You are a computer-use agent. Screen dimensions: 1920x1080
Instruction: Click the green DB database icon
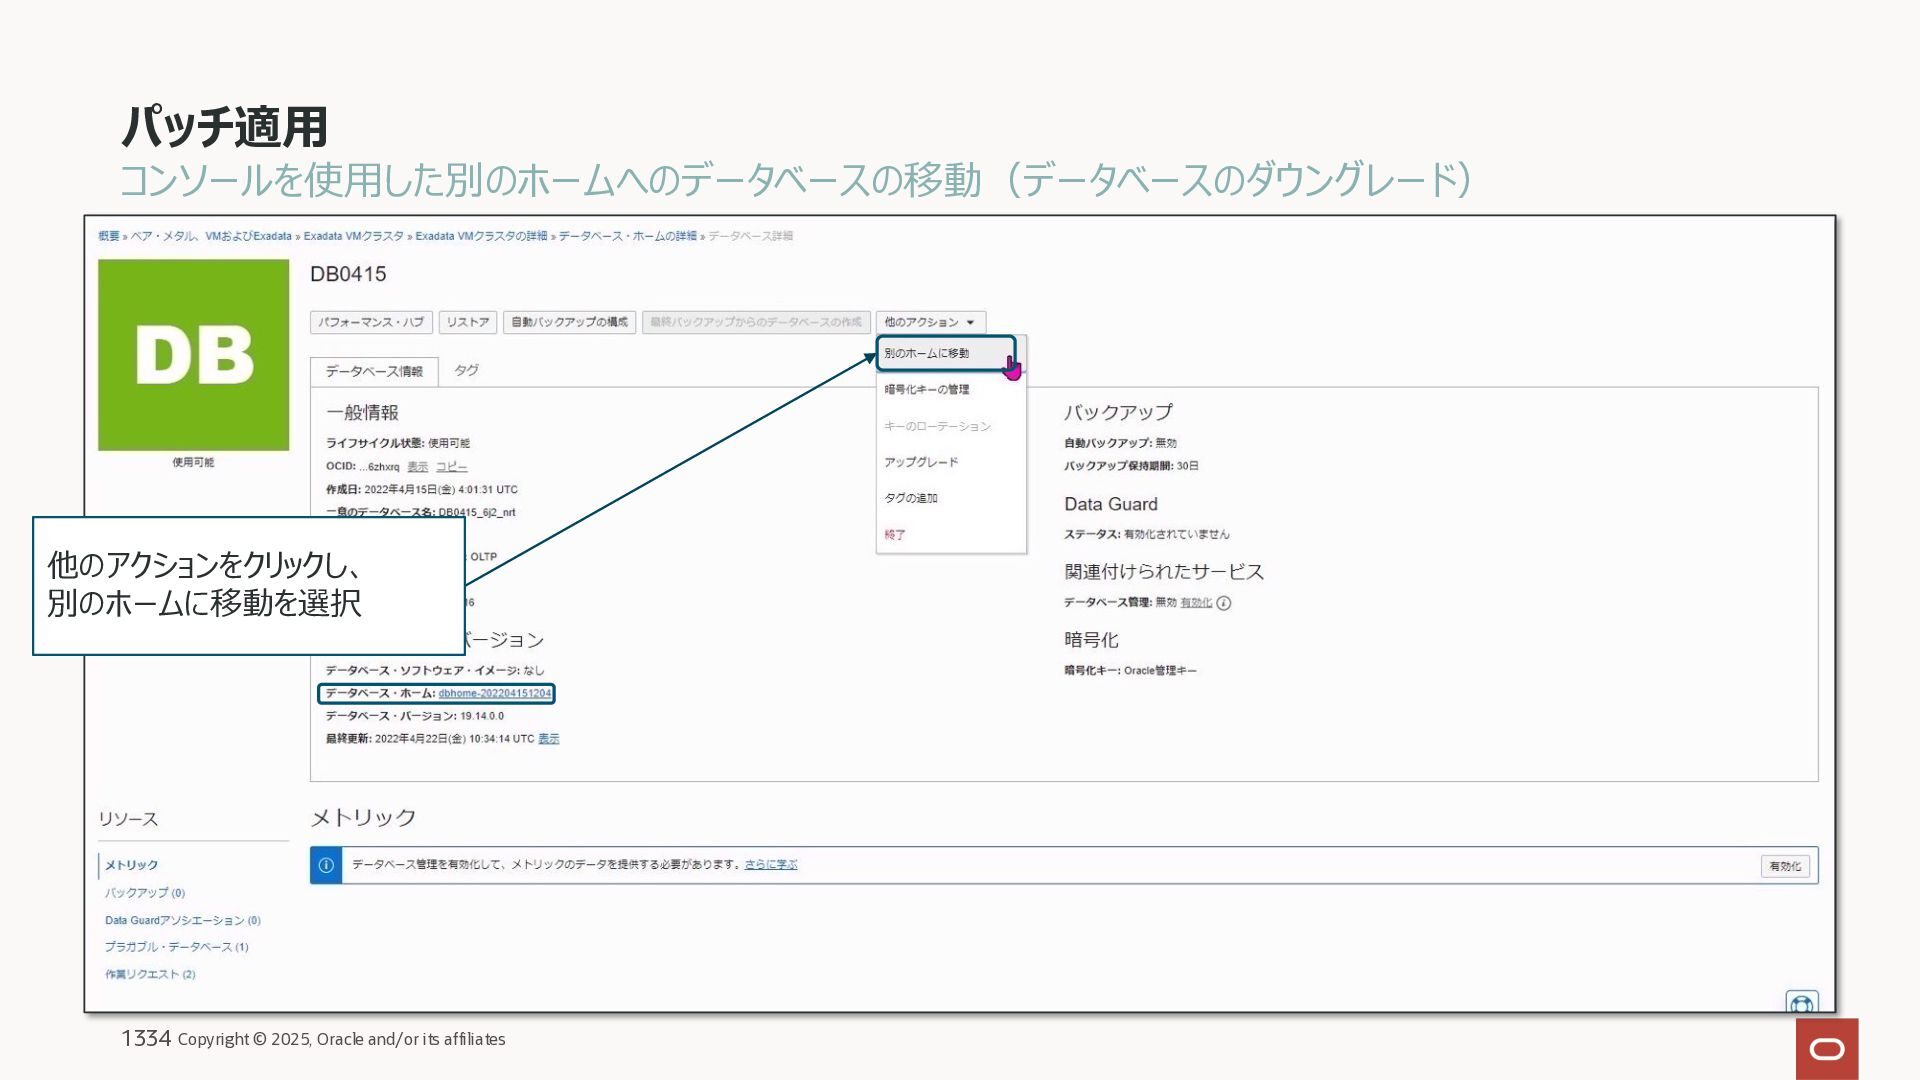(x=193, y=355)
